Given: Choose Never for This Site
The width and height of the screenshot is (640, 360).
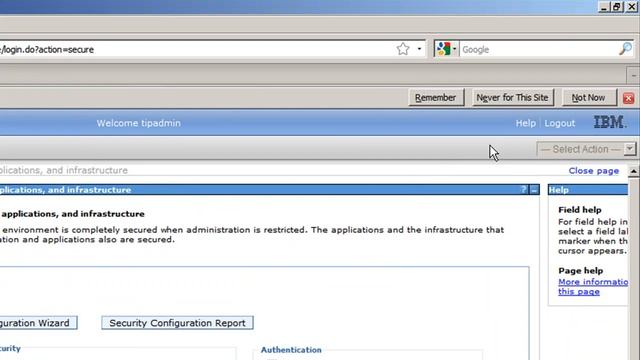Looking at the screenshot, I should [x=512, y=98].
